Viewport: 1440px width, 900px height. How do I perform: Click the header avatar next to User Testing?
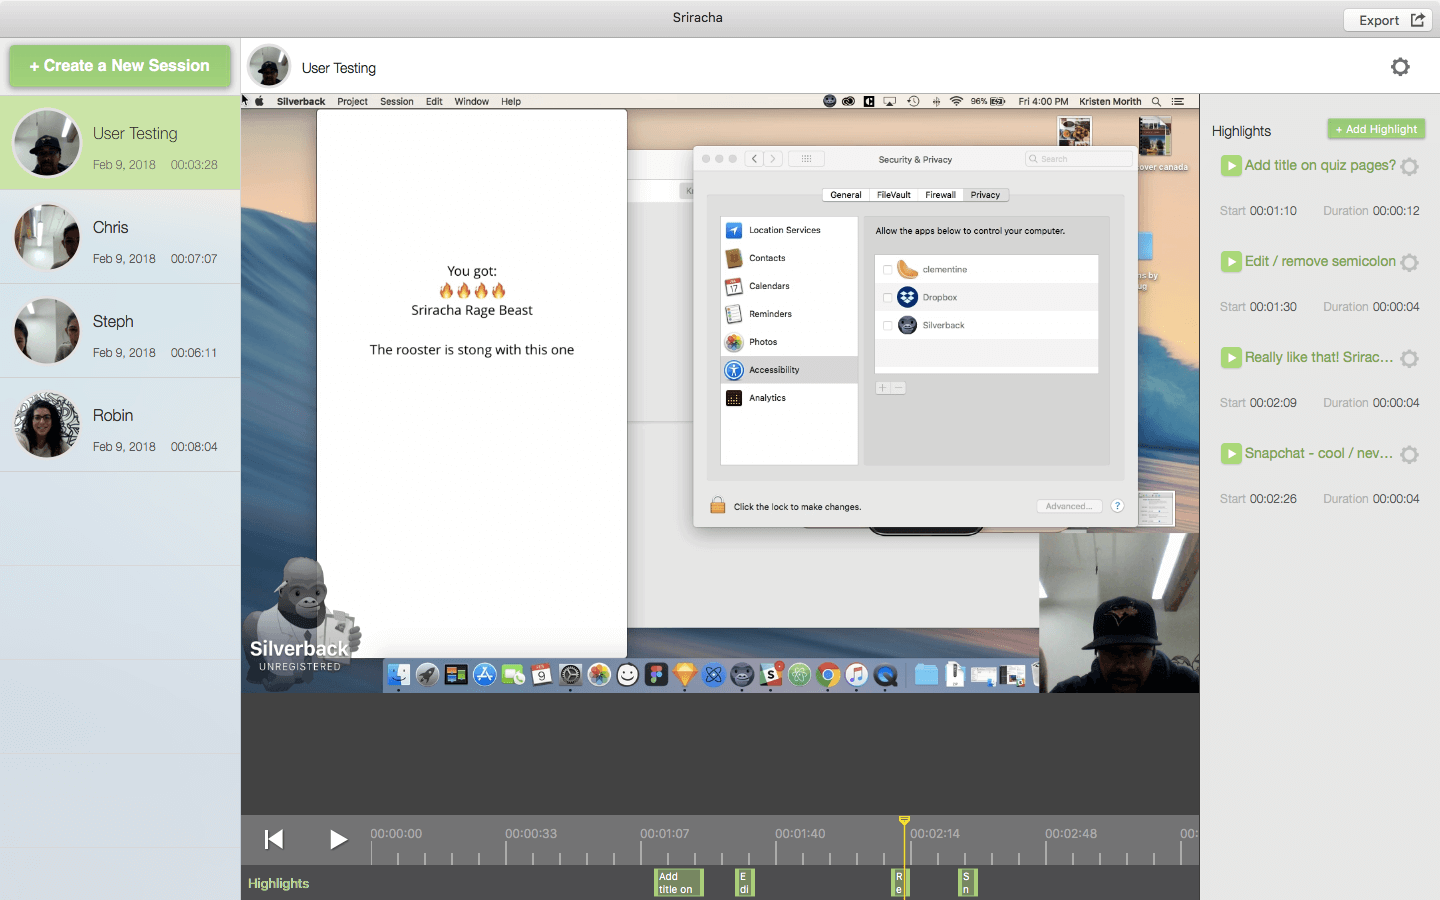[x=268, y=66]
